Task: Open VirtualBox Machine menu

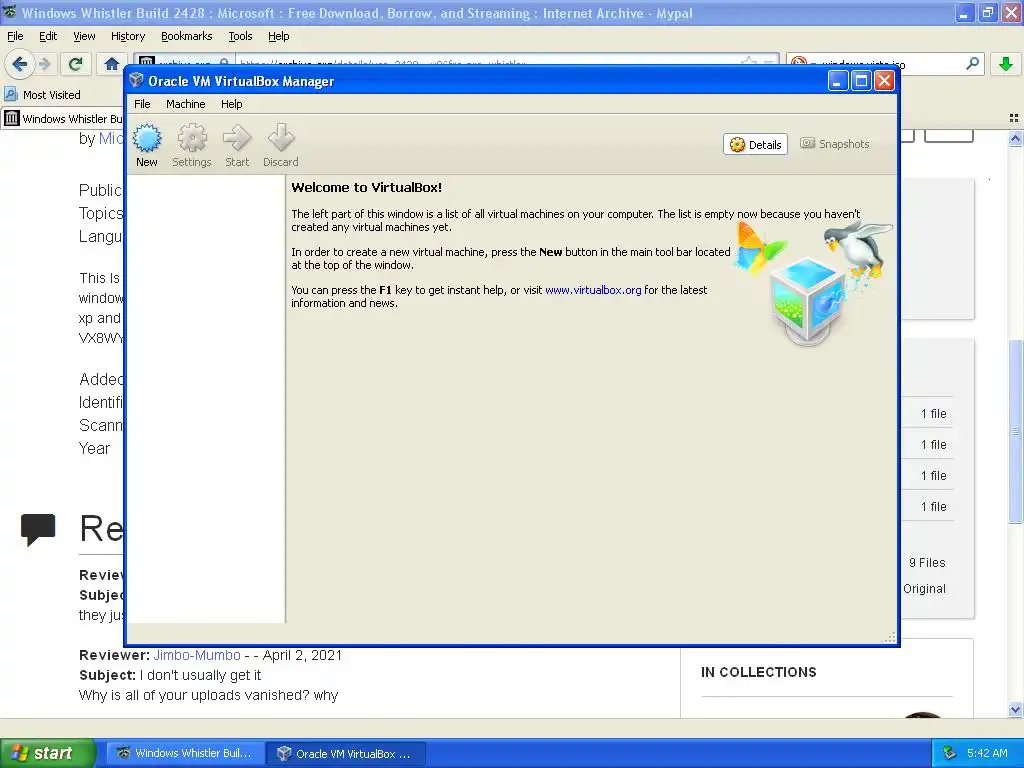Action: click(185, 104)
